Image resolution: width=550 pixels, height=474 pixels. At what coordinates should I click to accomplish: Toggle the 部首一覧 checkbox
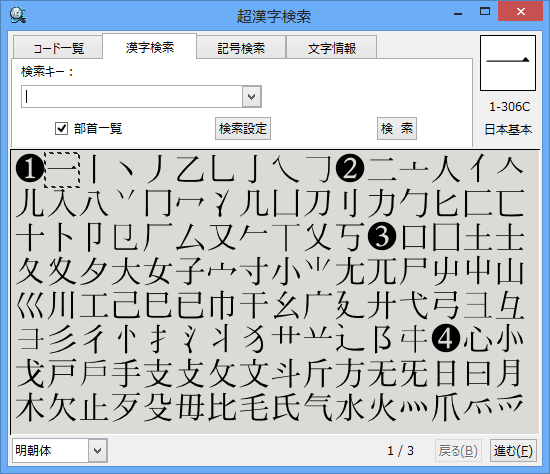point(61,128)
